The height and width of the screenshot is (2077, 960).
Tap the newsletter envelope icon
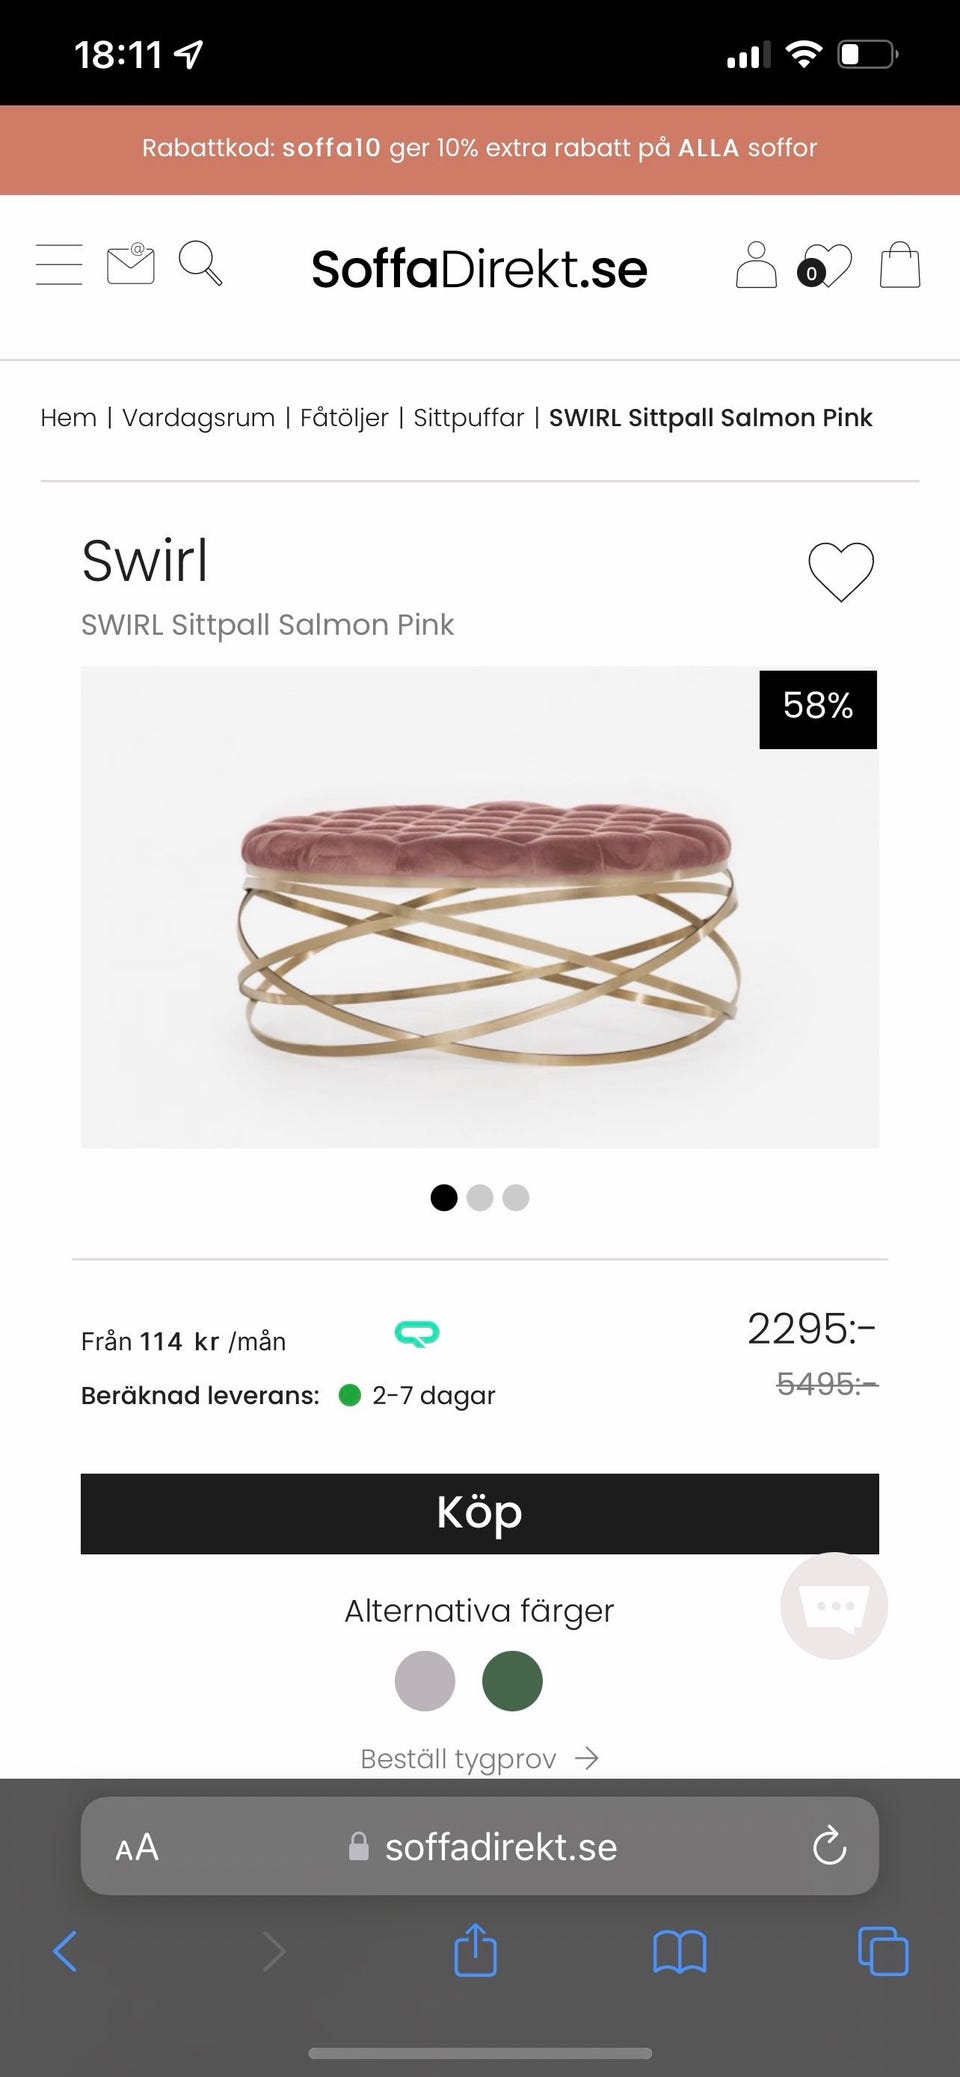point(130,265)
